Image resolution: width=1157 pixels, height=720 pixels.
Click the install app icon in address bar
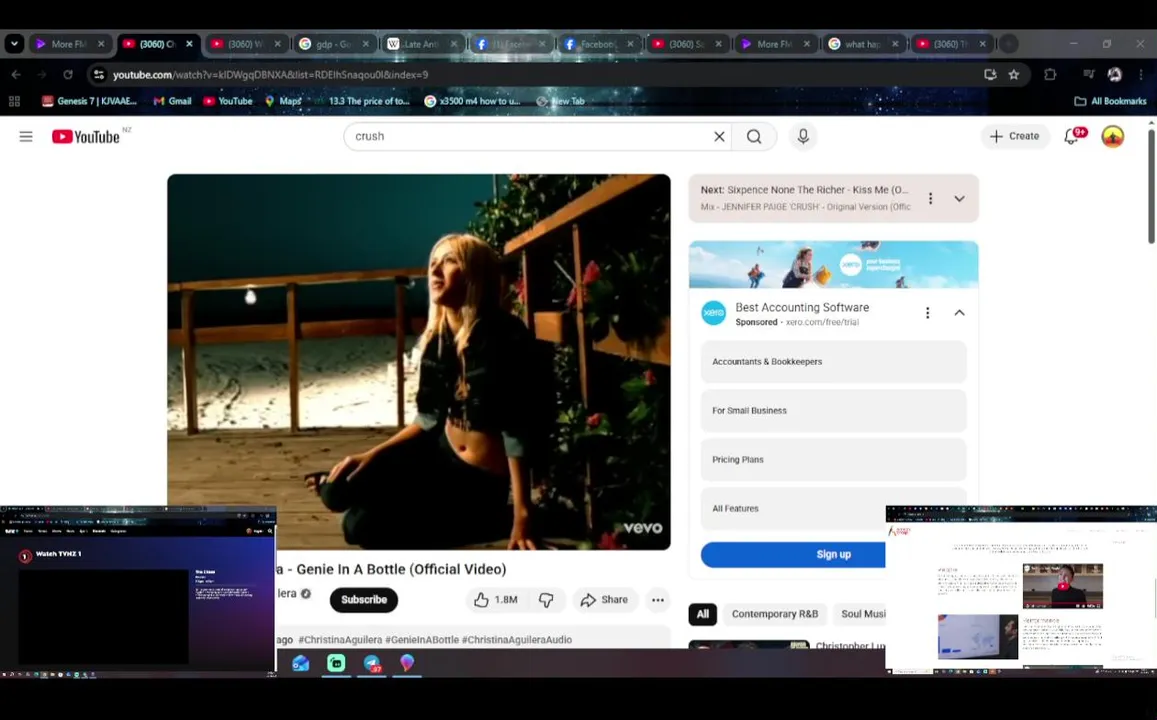coord(990,75)
